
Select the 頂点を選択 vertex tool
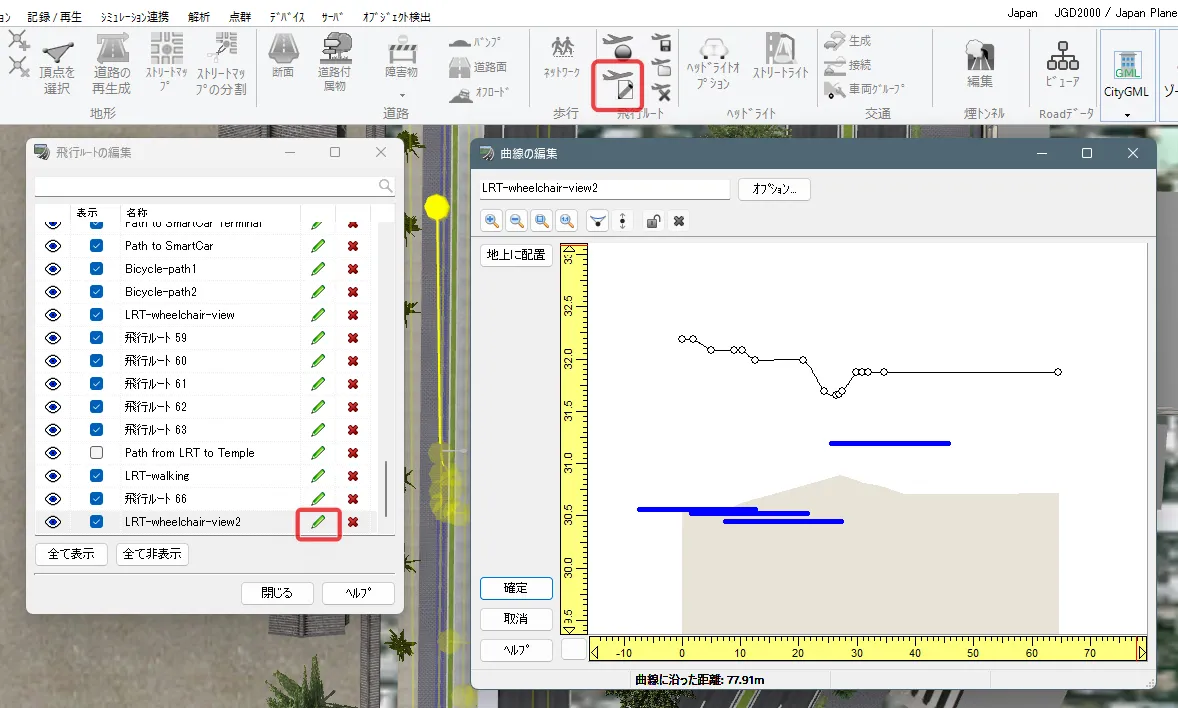[58, 64]
